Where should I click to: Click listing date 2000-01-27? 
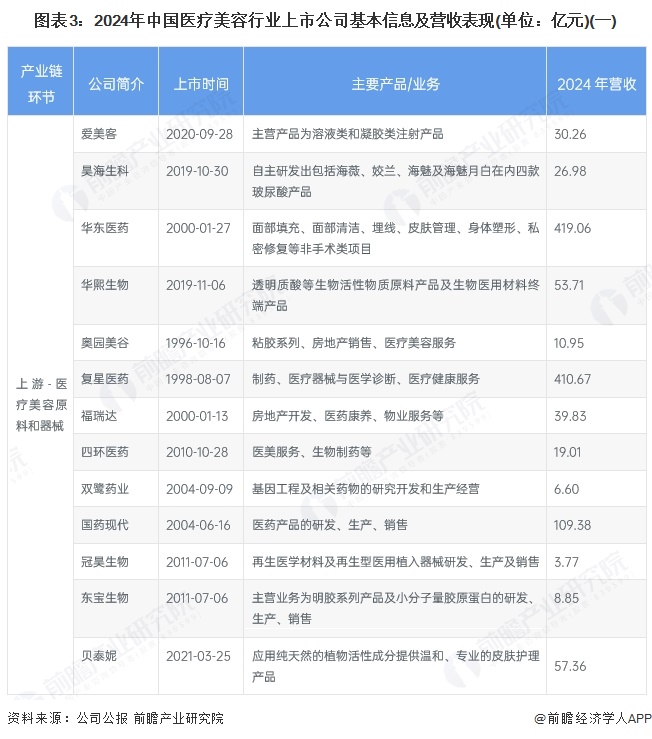198,228
